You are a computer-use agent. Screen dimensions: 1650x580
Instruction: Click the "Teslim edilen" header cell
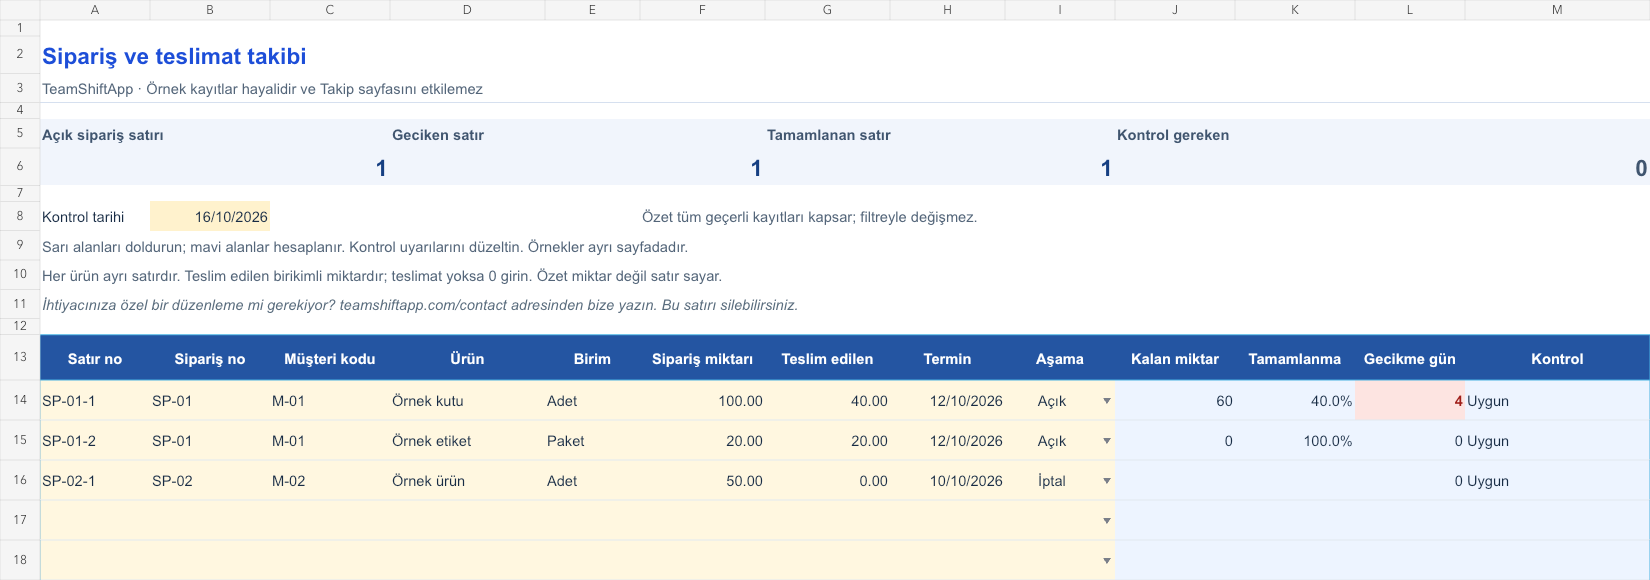point(827,359)
